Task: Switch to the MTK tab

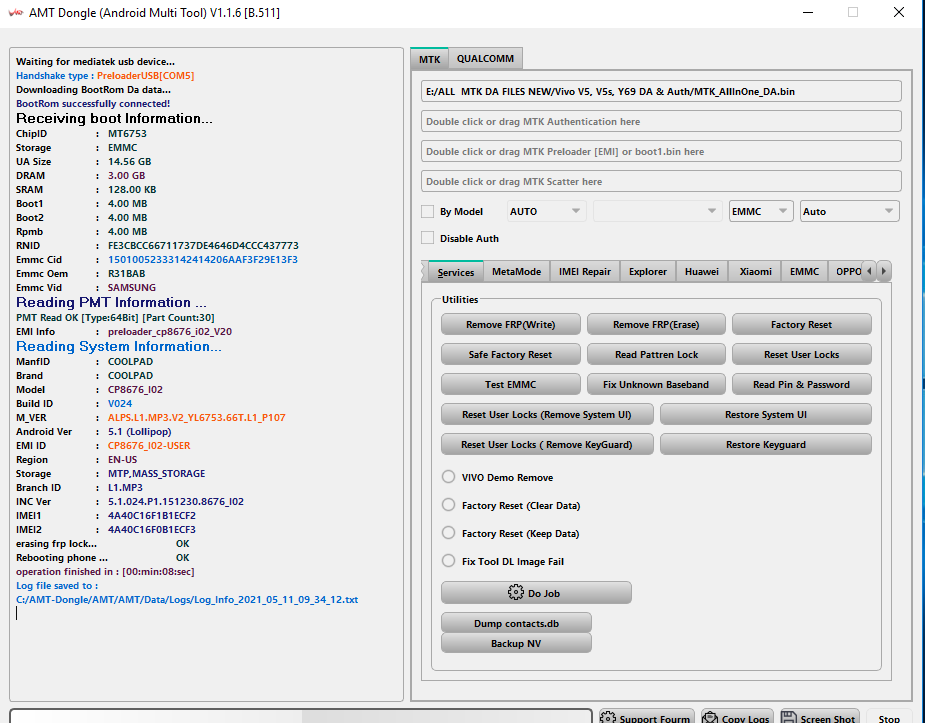Action: 429,59
